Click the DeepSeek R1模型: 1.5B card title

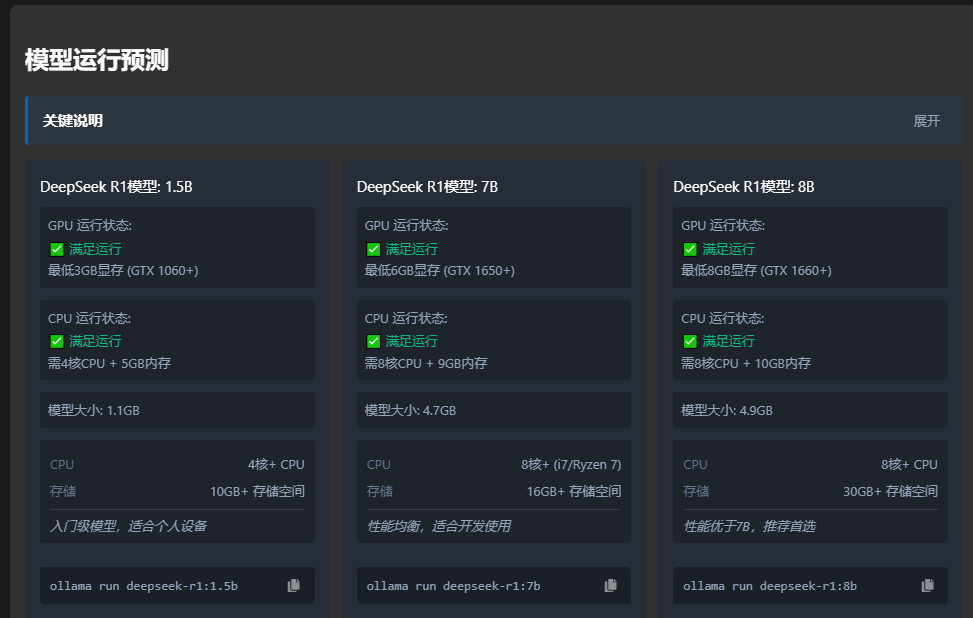pyautogui.click(x=116, y=187)
